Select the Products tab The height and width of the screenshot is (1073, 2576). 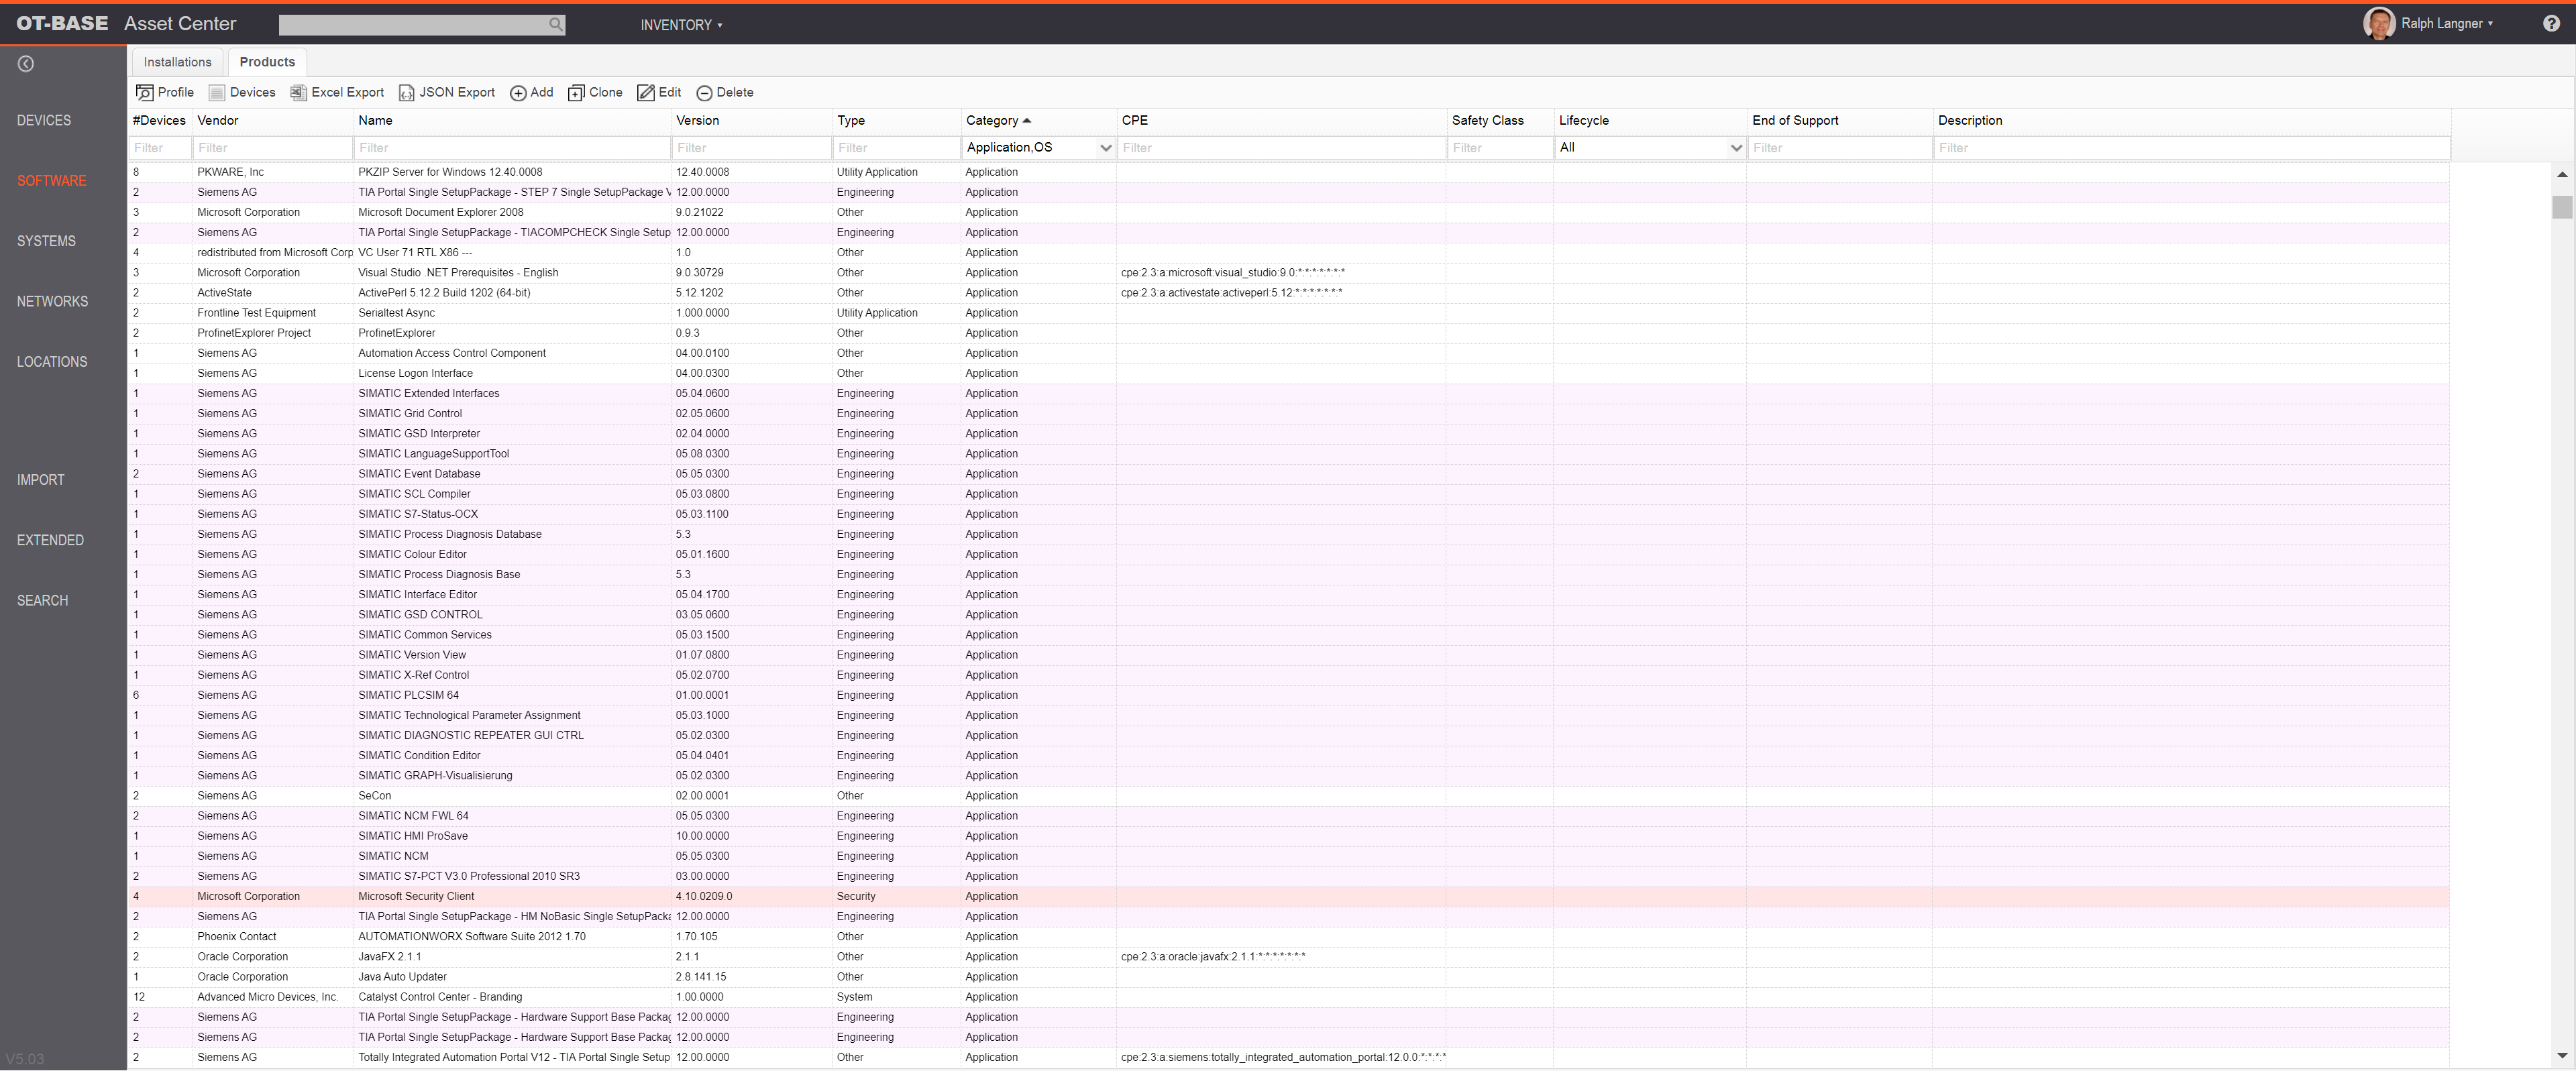pyautogui.click(x=267, y=62)
